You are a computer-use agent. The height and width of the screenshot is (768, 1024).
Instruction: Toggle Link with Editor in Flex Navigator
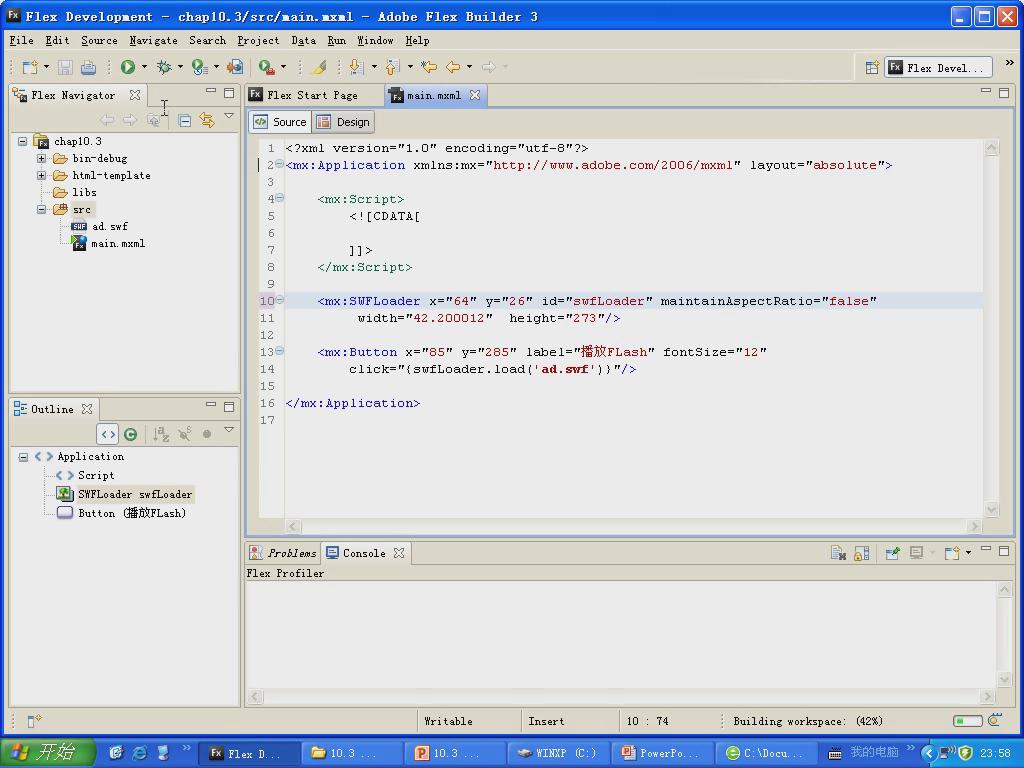[207, 120]
